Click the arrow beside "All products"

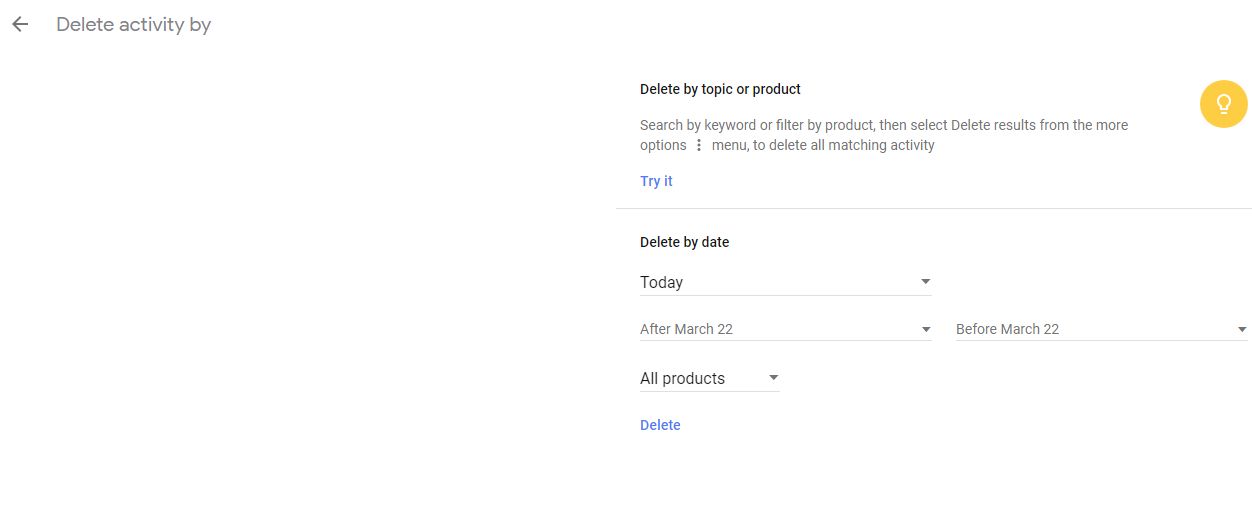[x=773, y=378]
